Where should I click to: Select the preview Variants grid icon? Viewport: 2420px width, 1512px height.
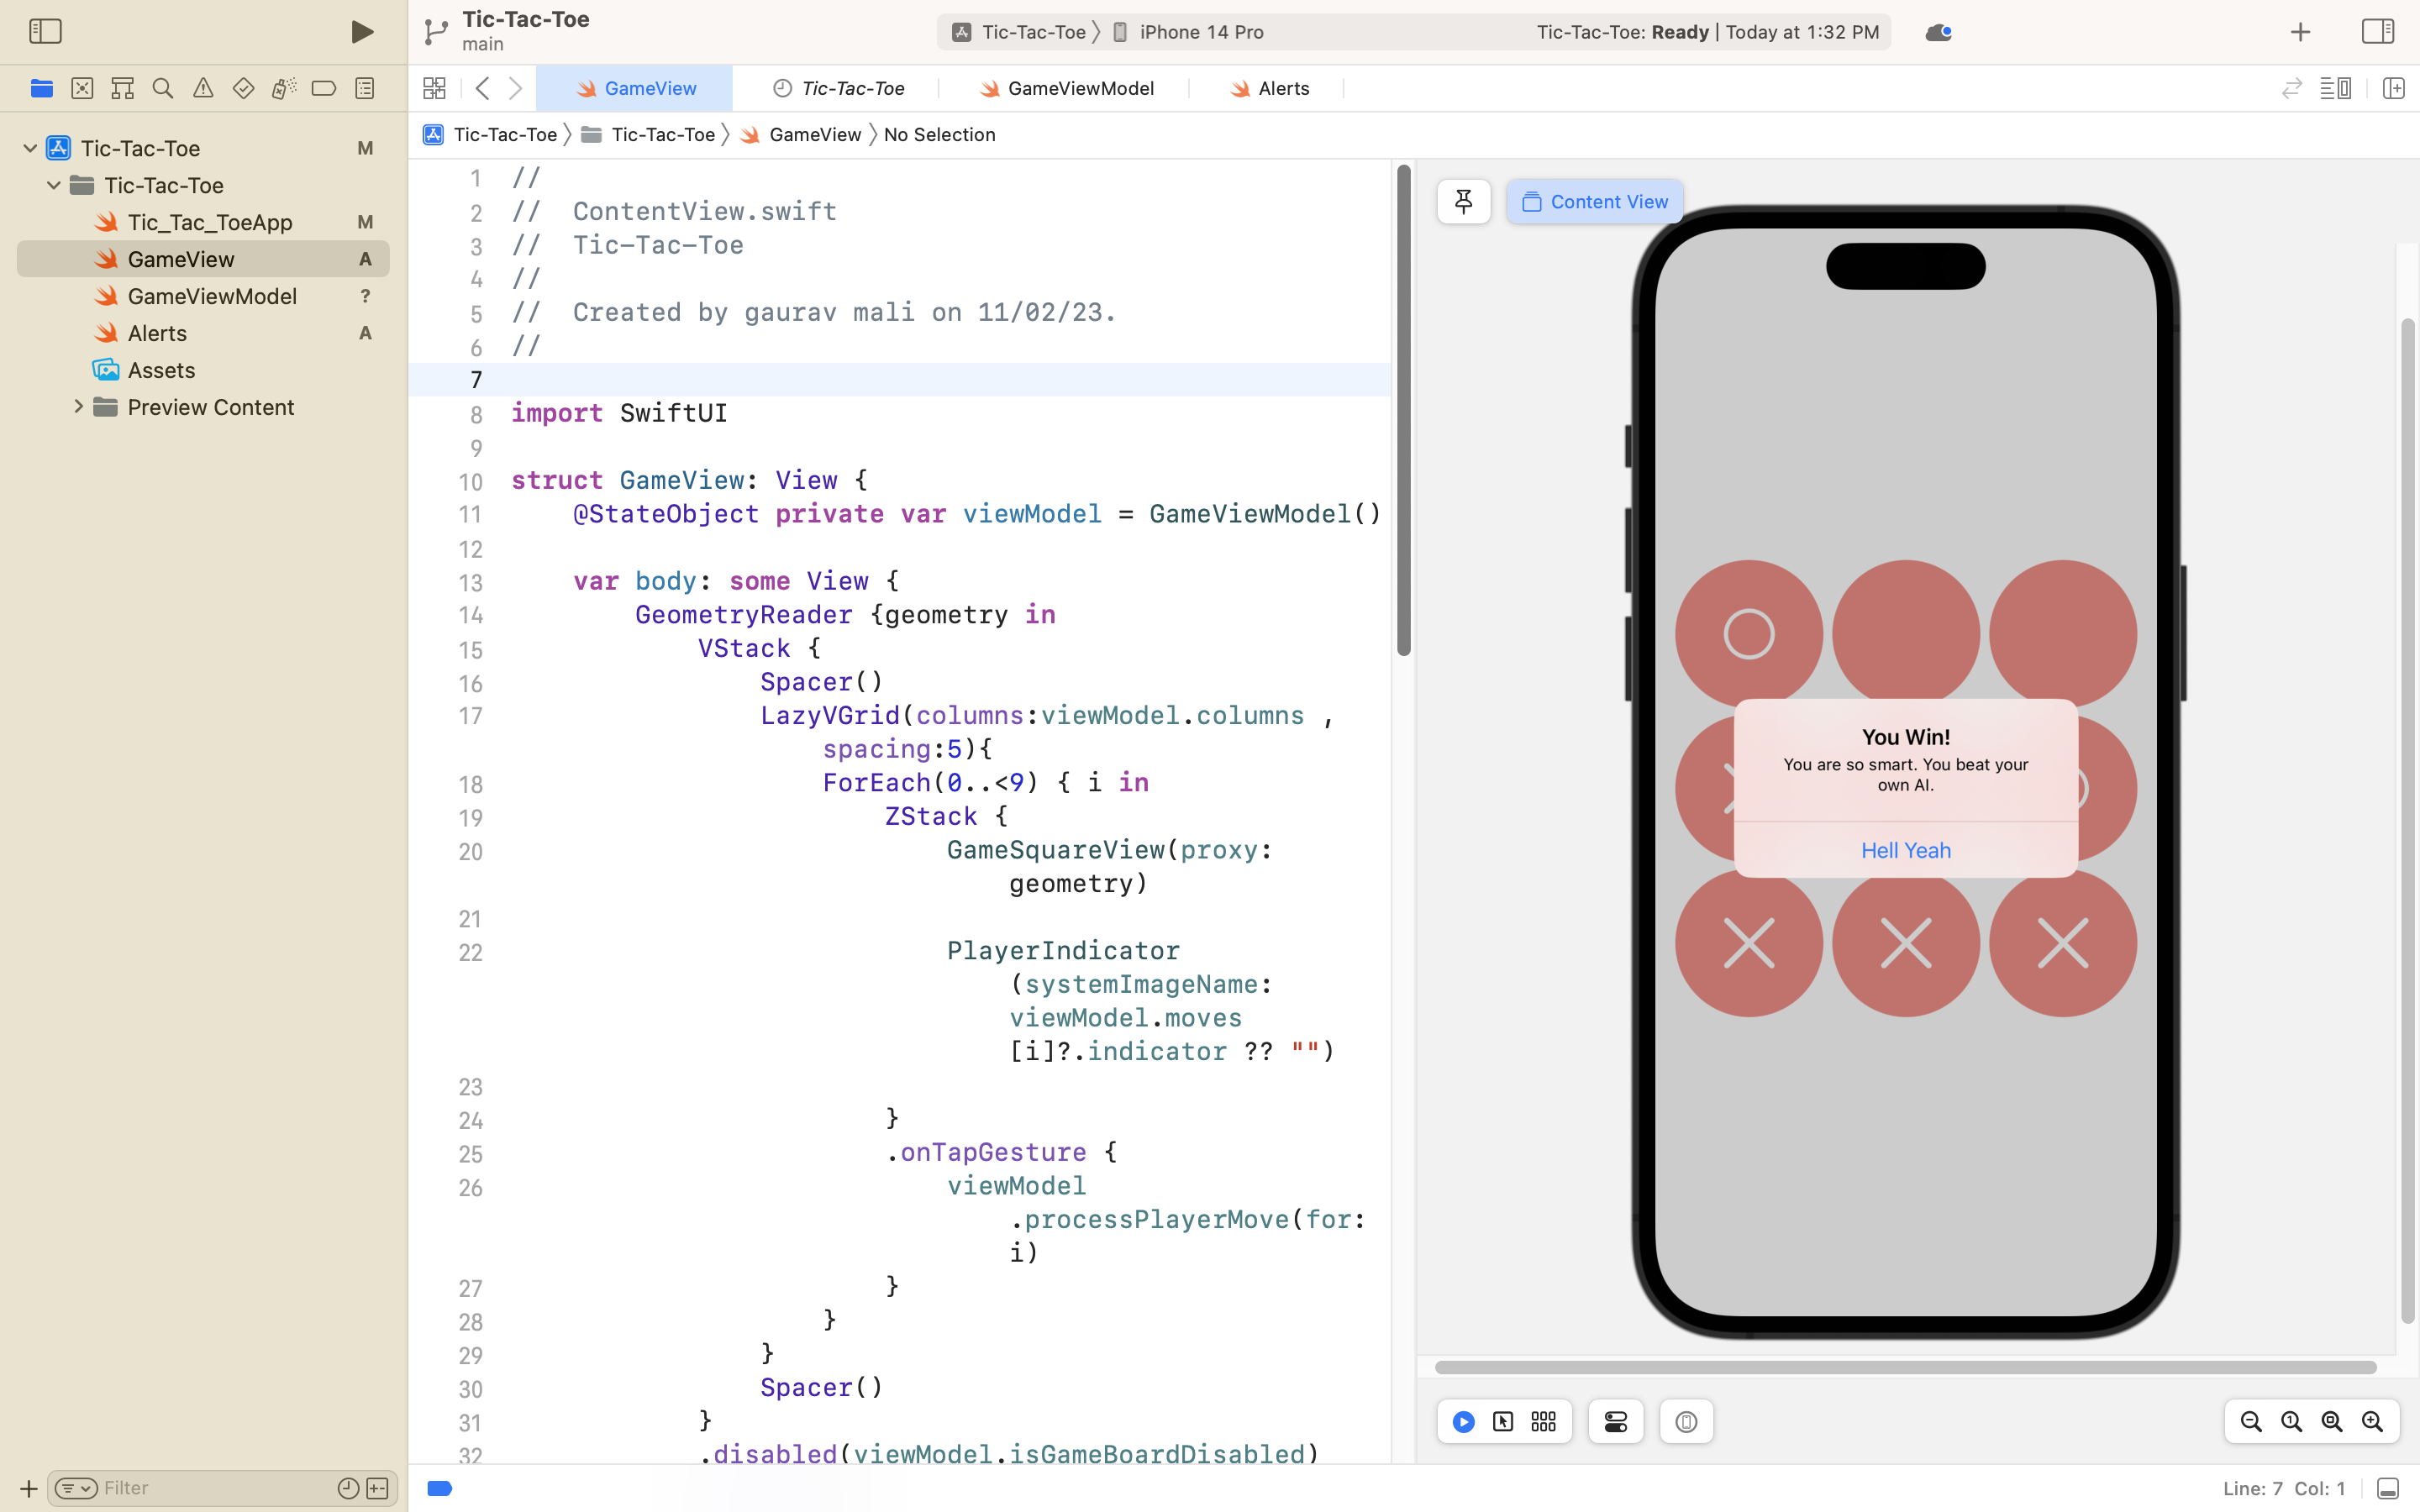click(1543, 1421)
